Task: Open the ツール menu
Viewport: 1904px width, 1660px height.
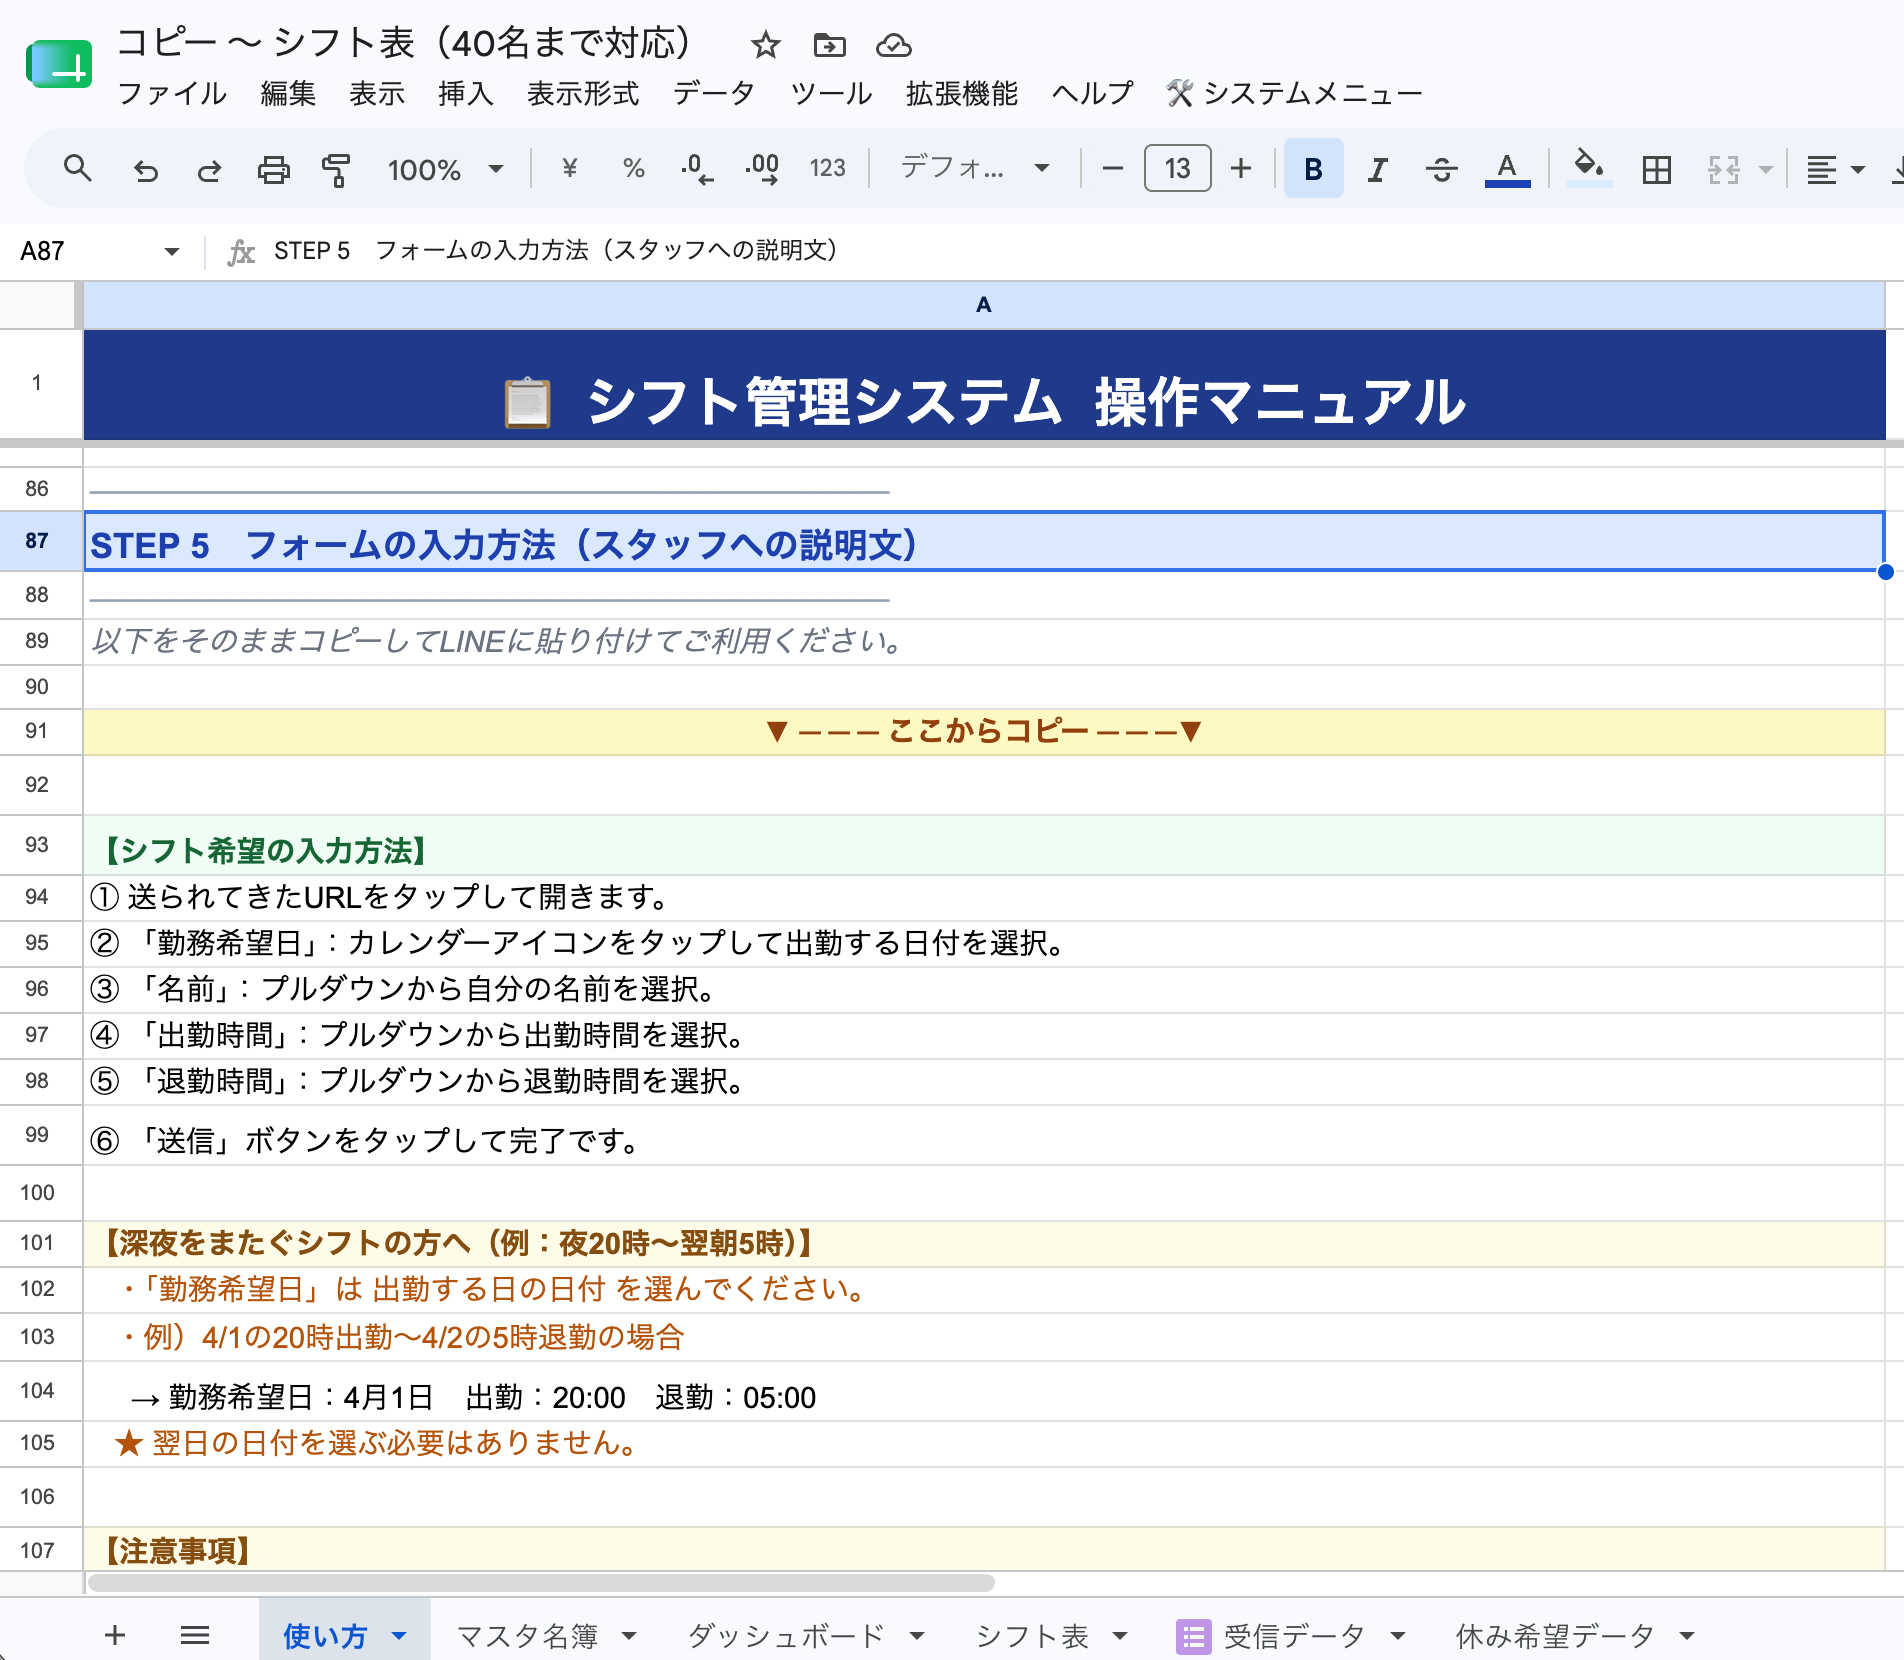Action: [831, 93]
